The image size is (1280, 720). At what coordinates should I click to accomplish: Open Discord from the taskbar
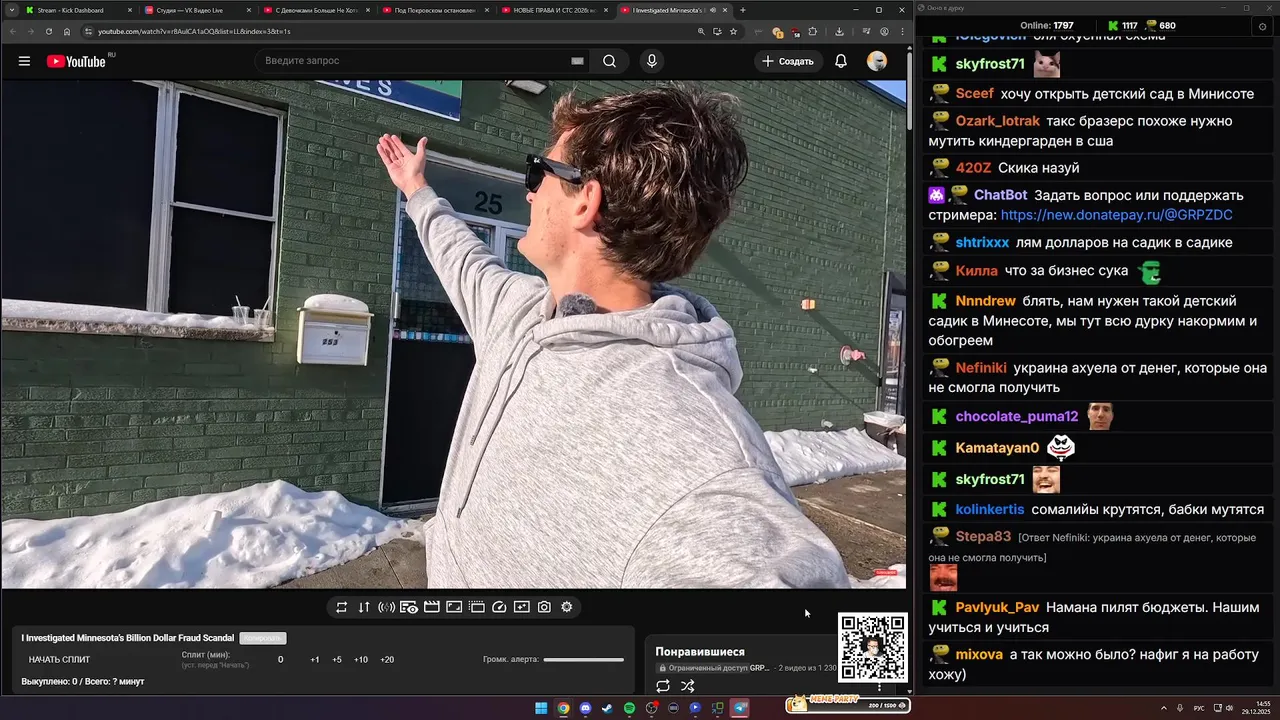pos(586,708)
